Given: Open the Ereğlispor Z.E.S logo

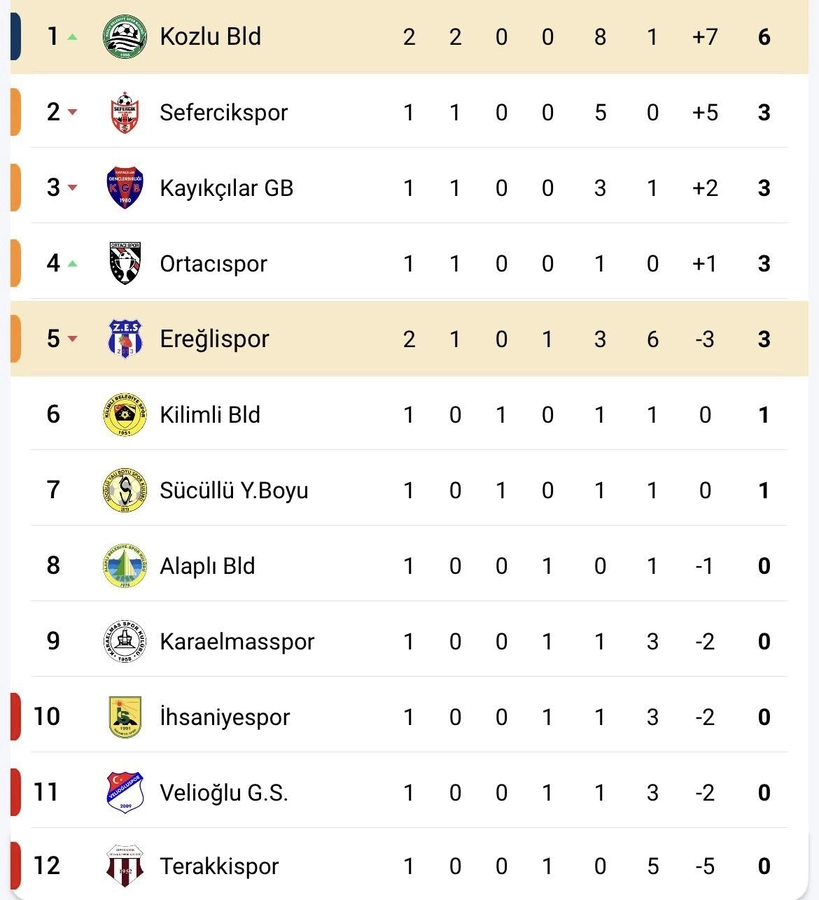Looking at the screenshot, I should (x=125, y=339).
